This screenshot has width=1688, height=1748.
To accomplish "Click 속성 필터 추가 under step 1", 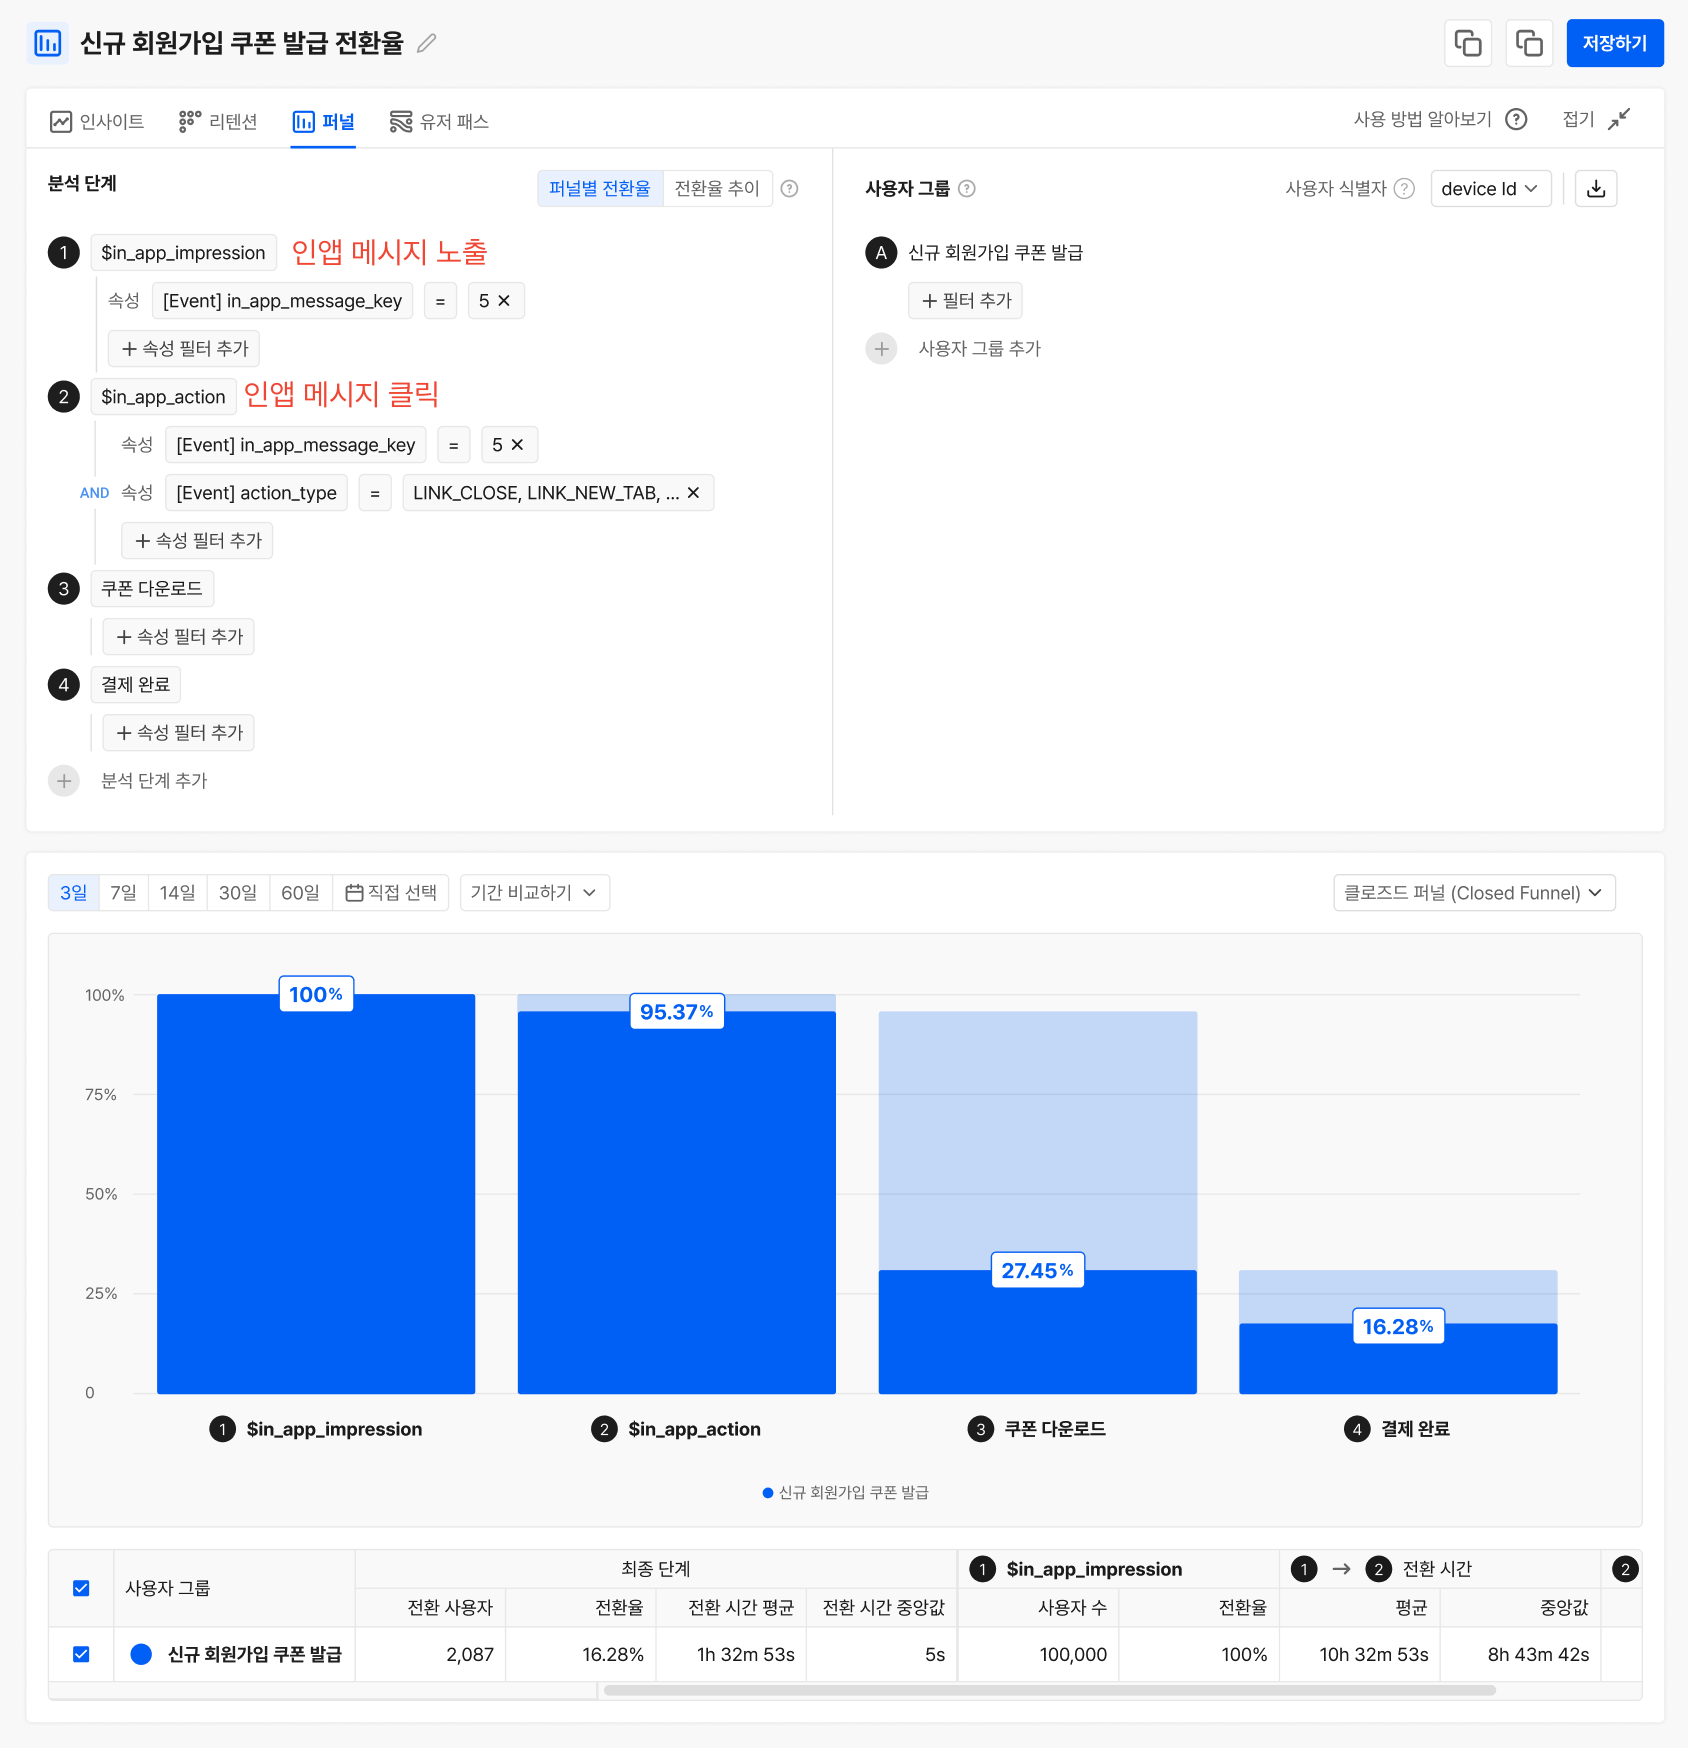I will [184, 349].
